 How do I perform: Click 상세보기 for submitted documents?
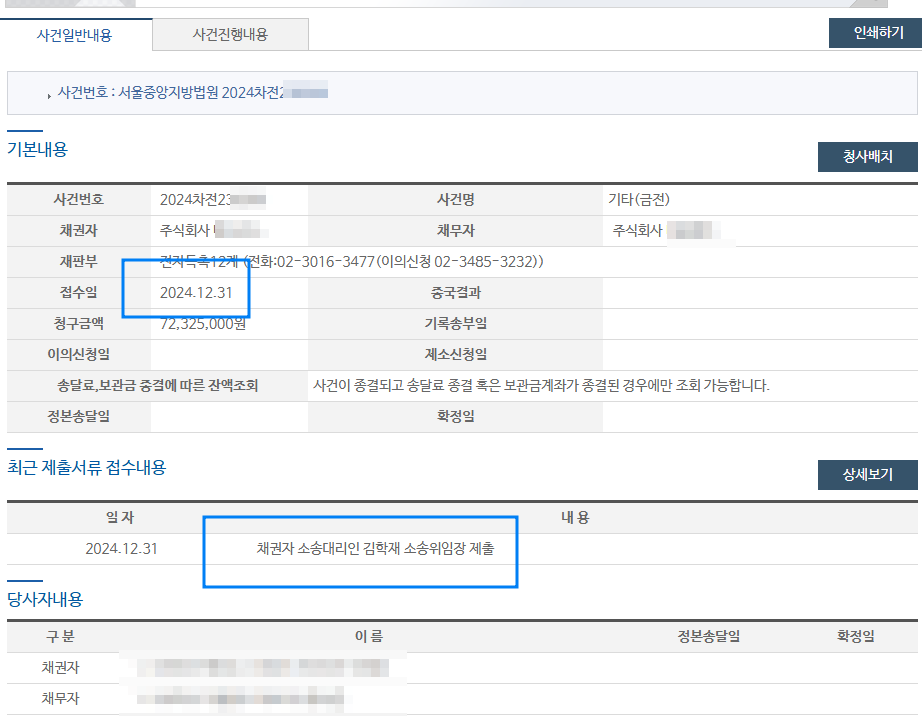[867, 475]
